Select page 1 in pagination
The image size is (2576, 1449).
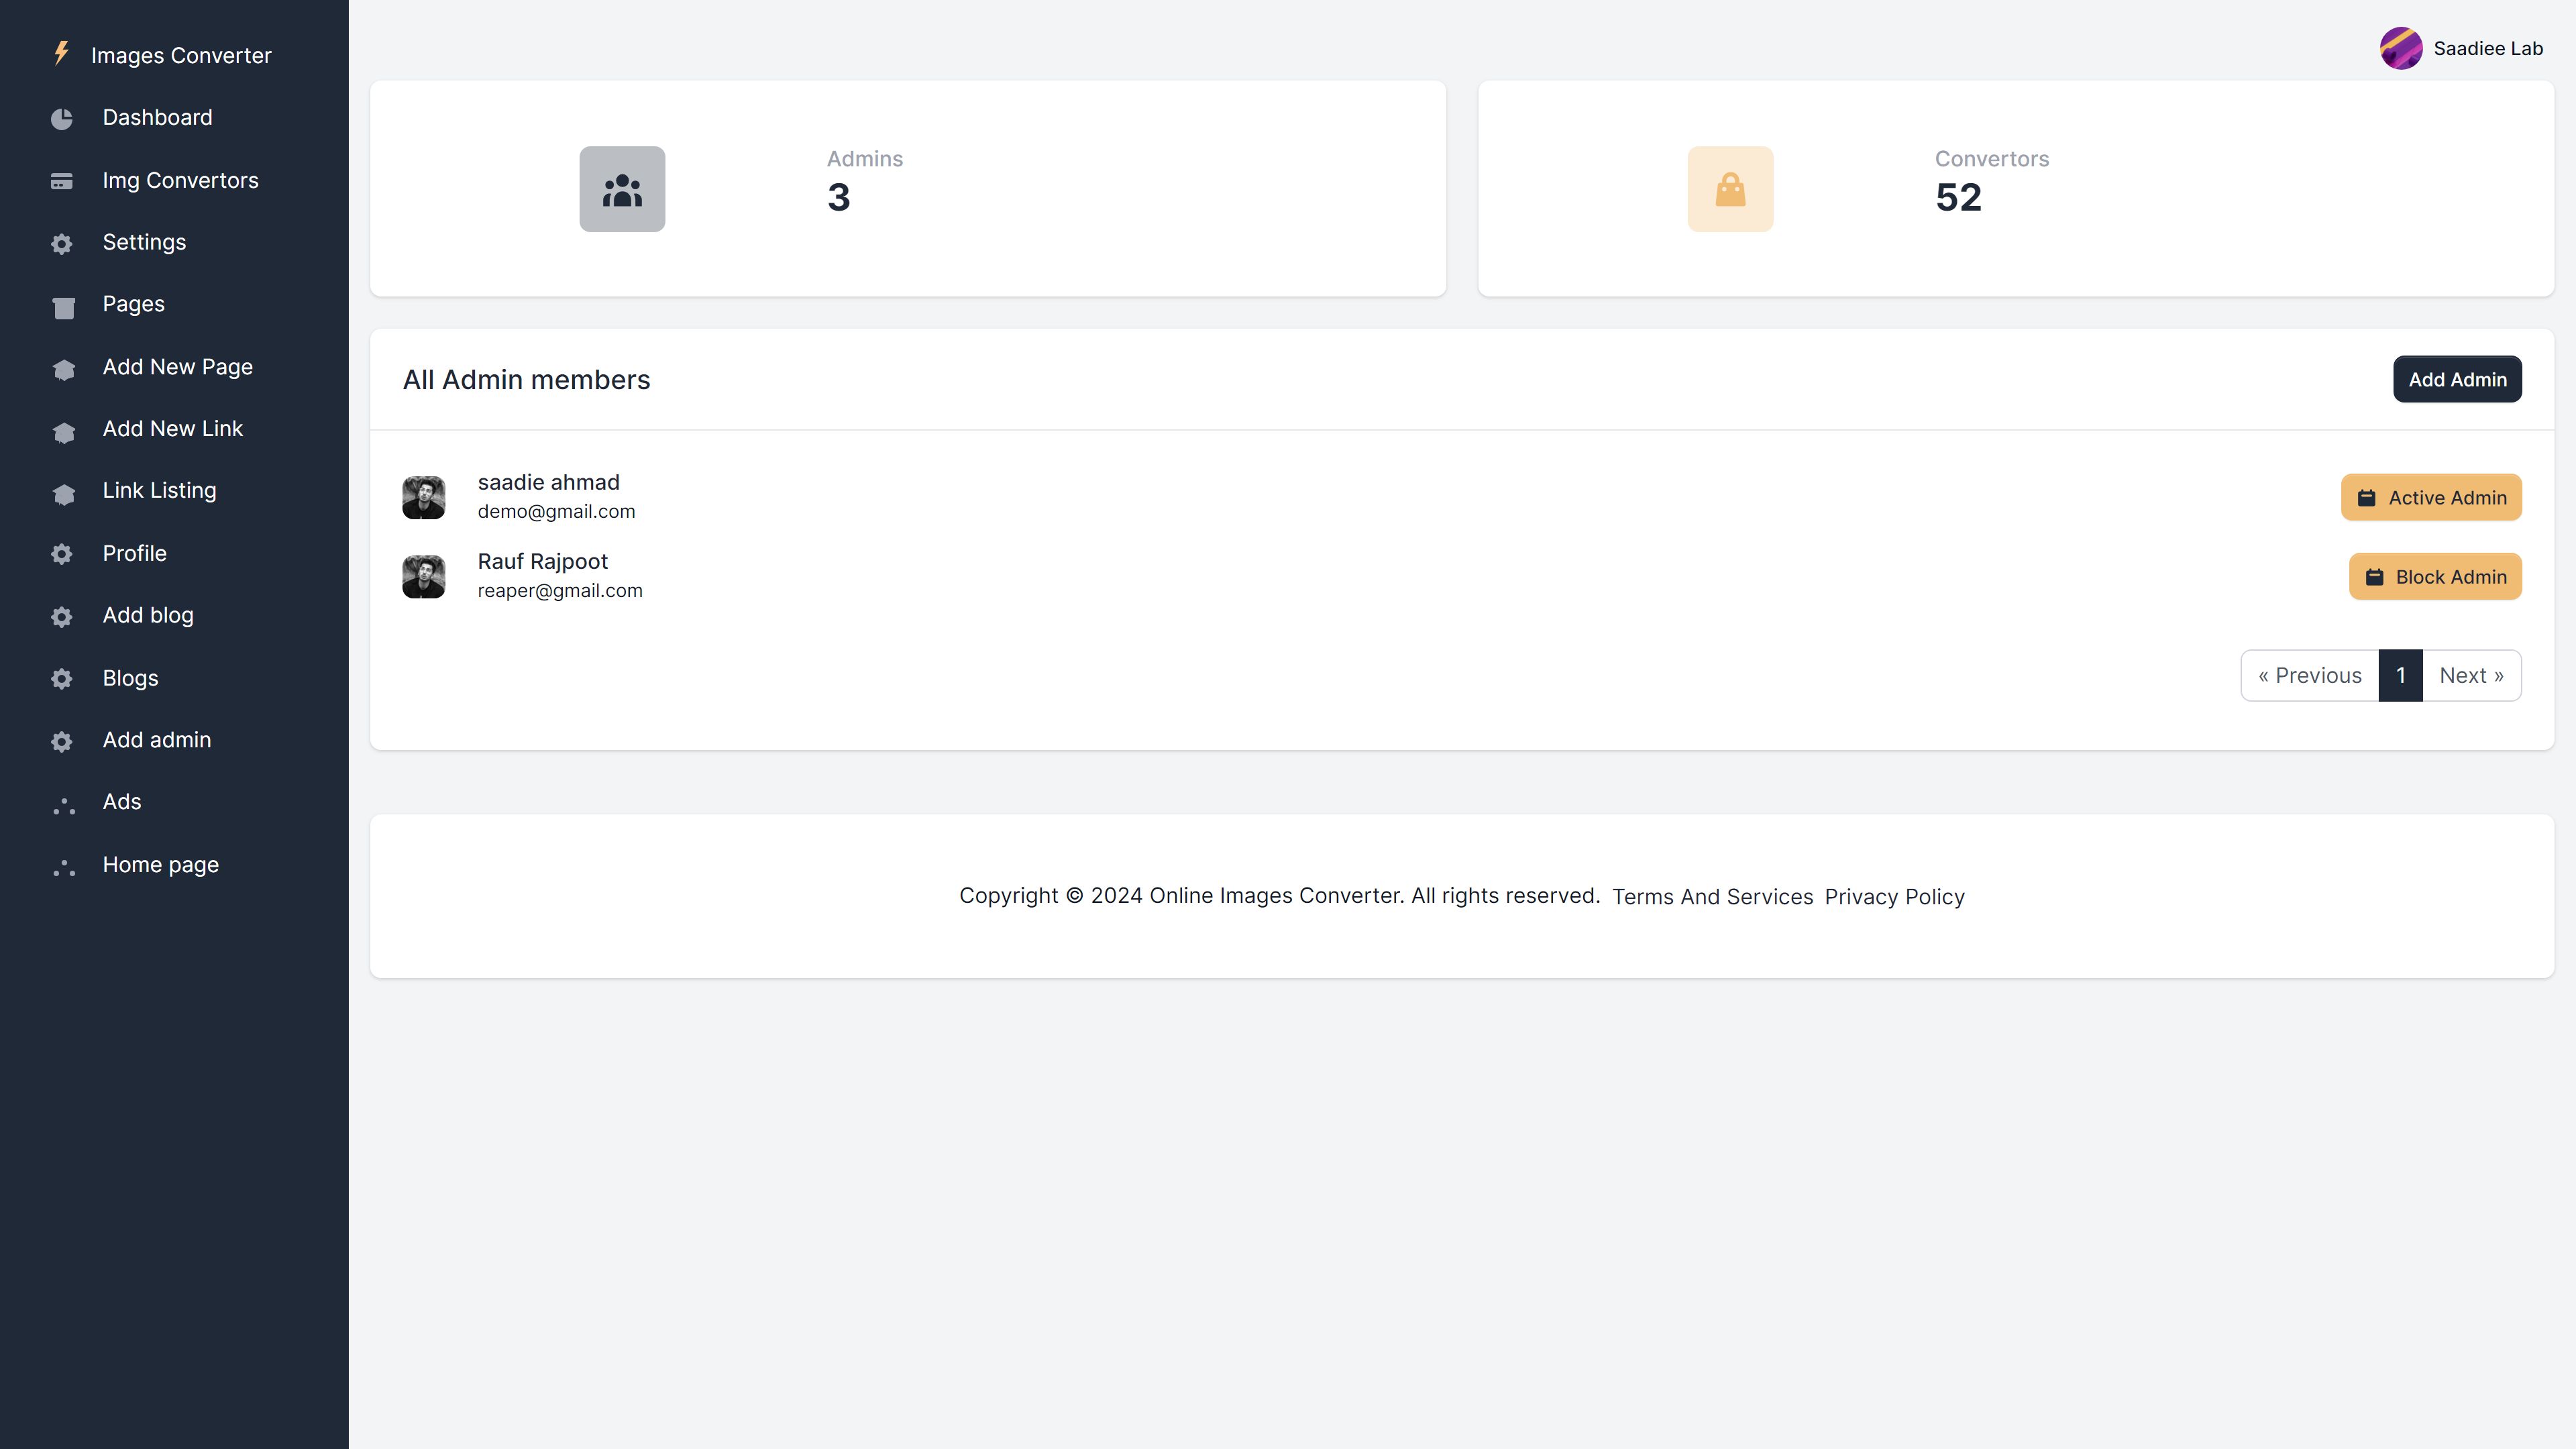pos(2400,676)
